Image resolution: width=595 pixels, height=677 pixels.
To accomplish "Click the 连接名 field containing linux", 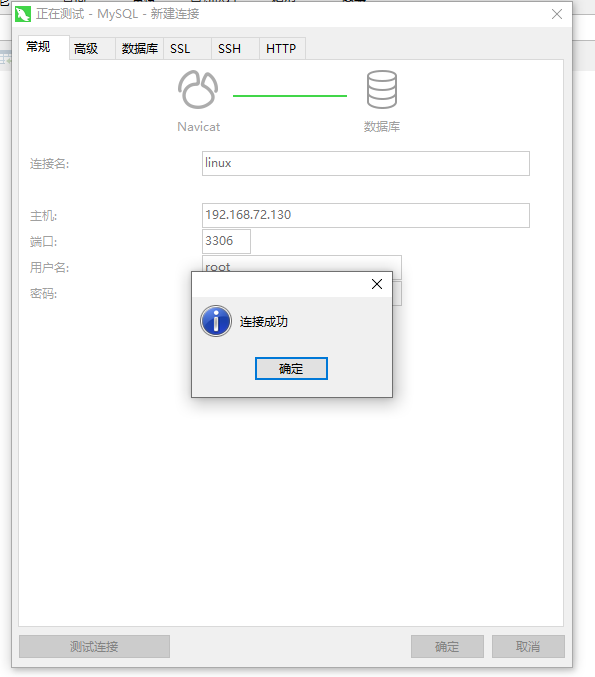I will (366, 163).
